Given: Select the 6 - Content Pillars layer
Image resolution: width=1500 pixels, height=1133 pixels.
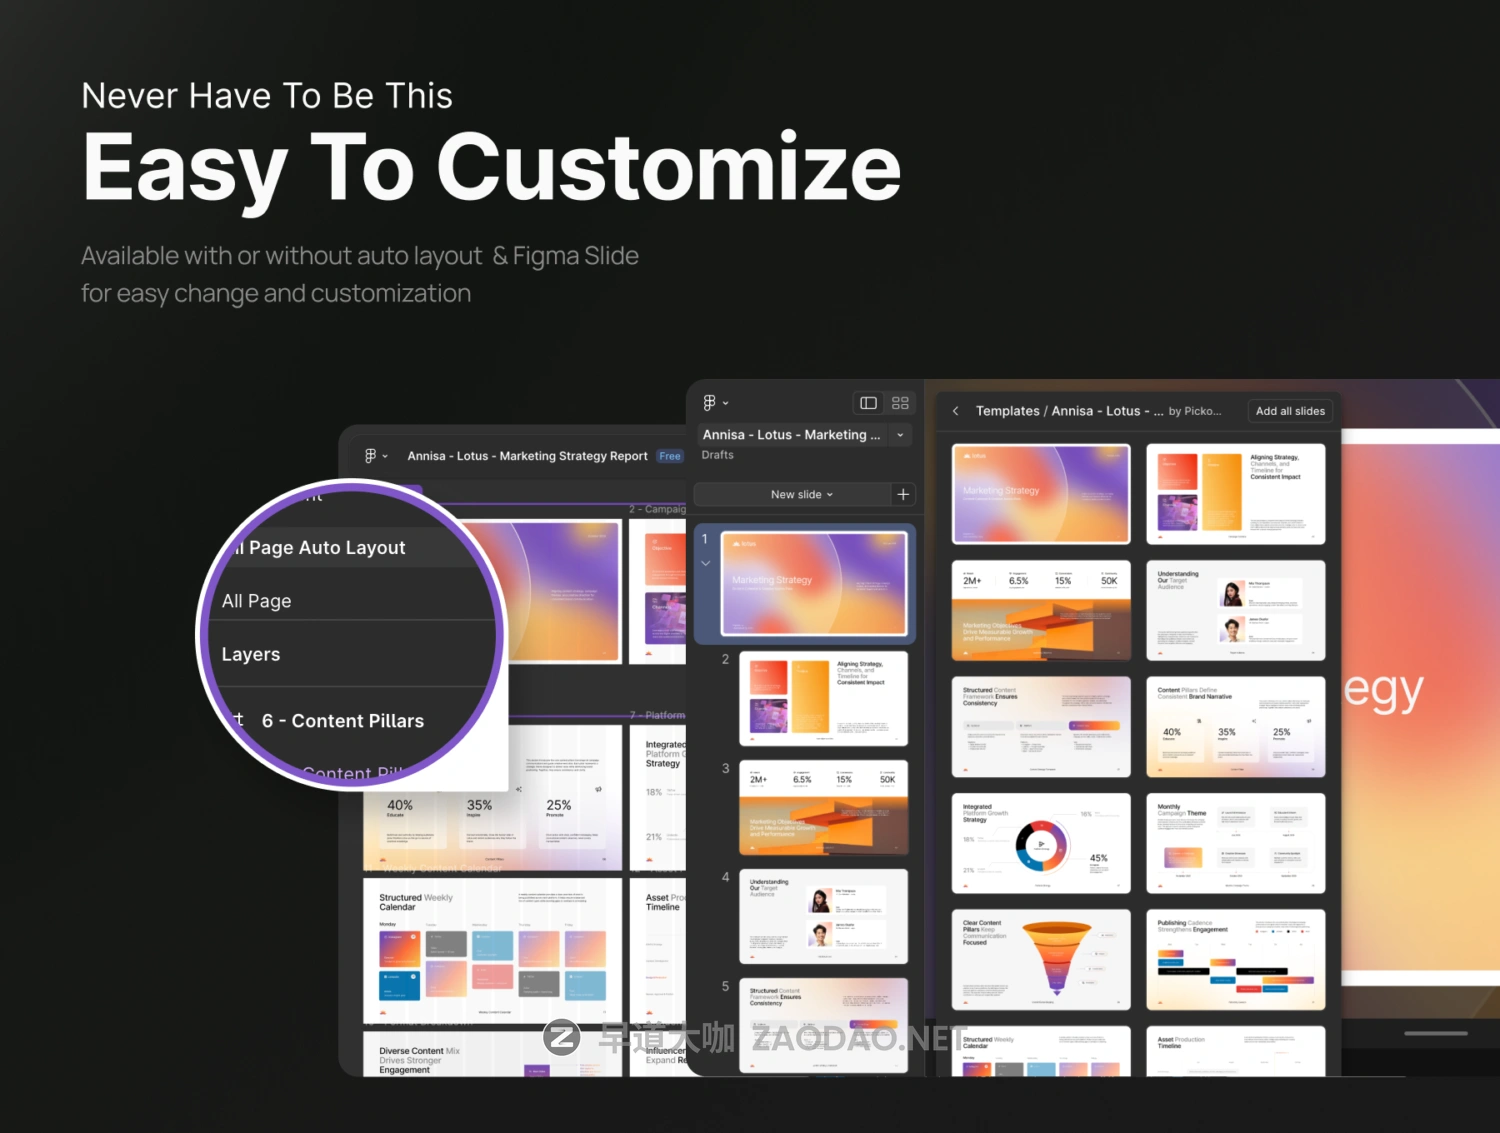Looking at the screenshot, I should point(343,721).
